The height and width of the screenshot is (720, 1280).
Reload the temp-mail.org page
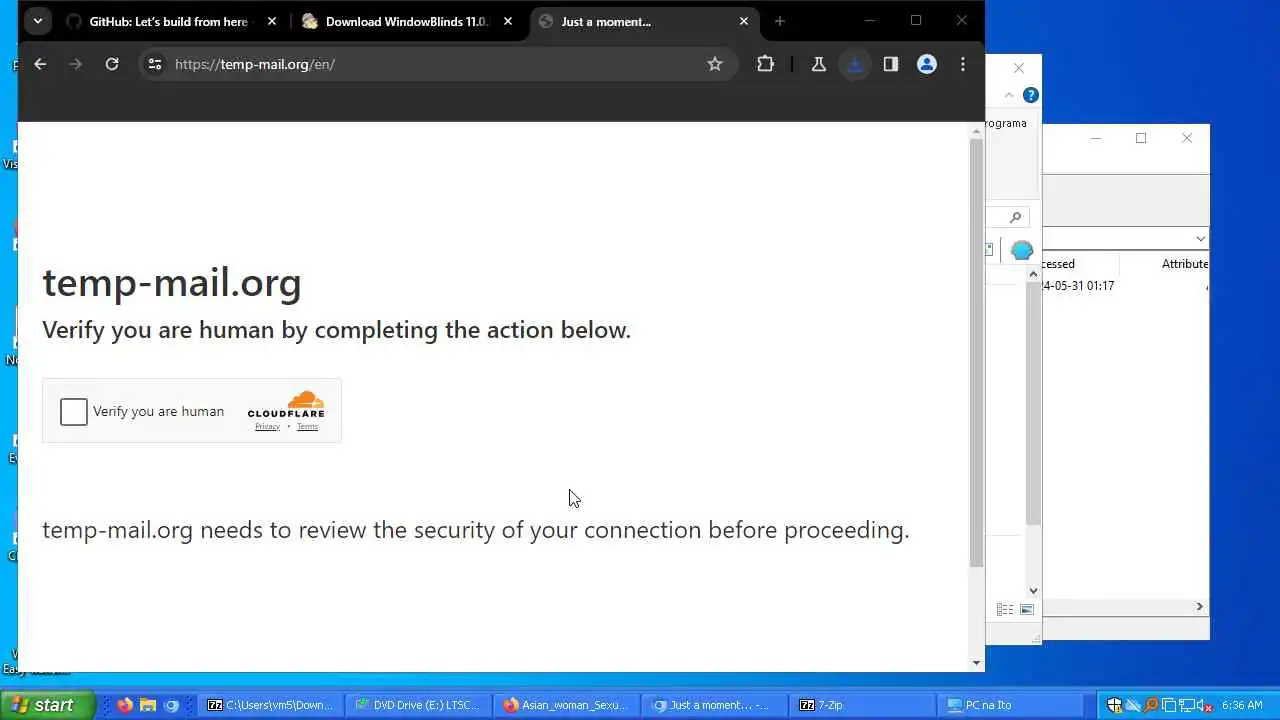(x=112, y=64)
